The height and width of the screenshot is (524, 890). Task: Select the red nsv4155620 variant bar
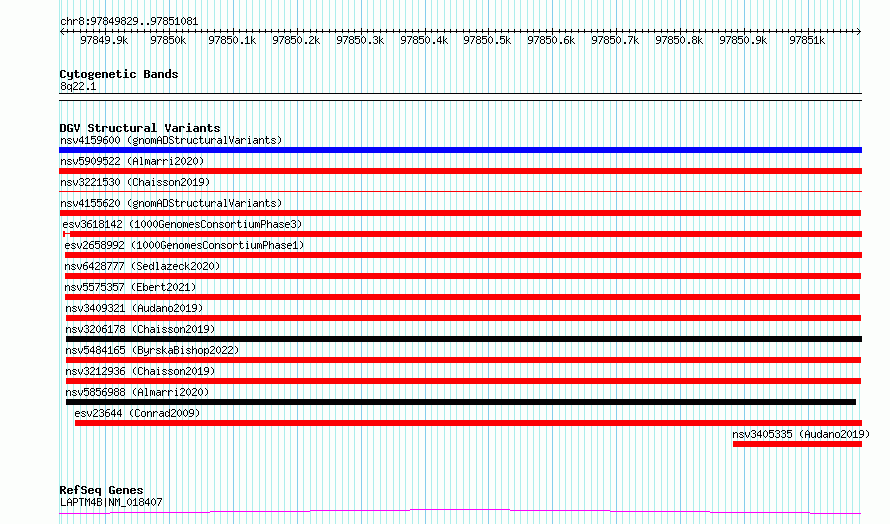460,213
